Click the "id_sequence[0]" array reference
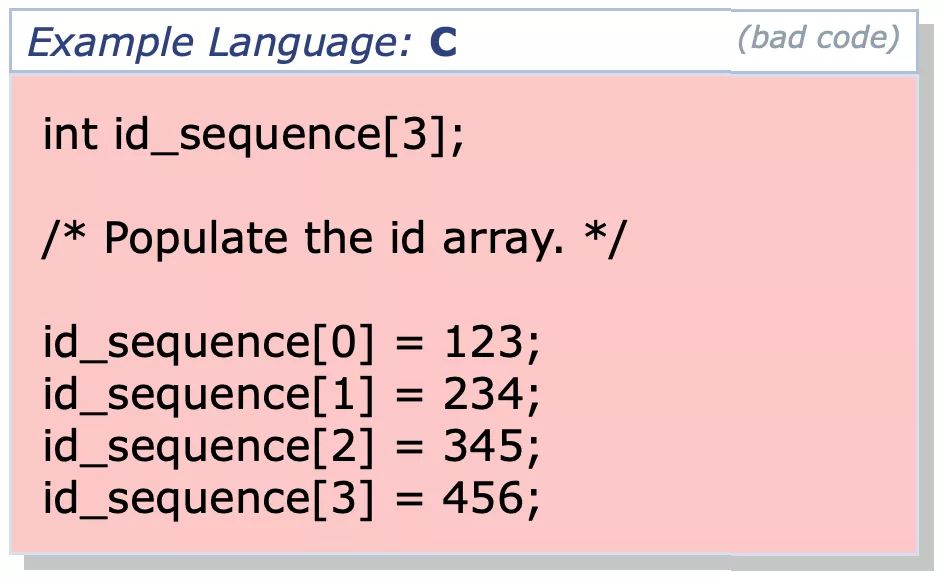 [x=207, y=344]
